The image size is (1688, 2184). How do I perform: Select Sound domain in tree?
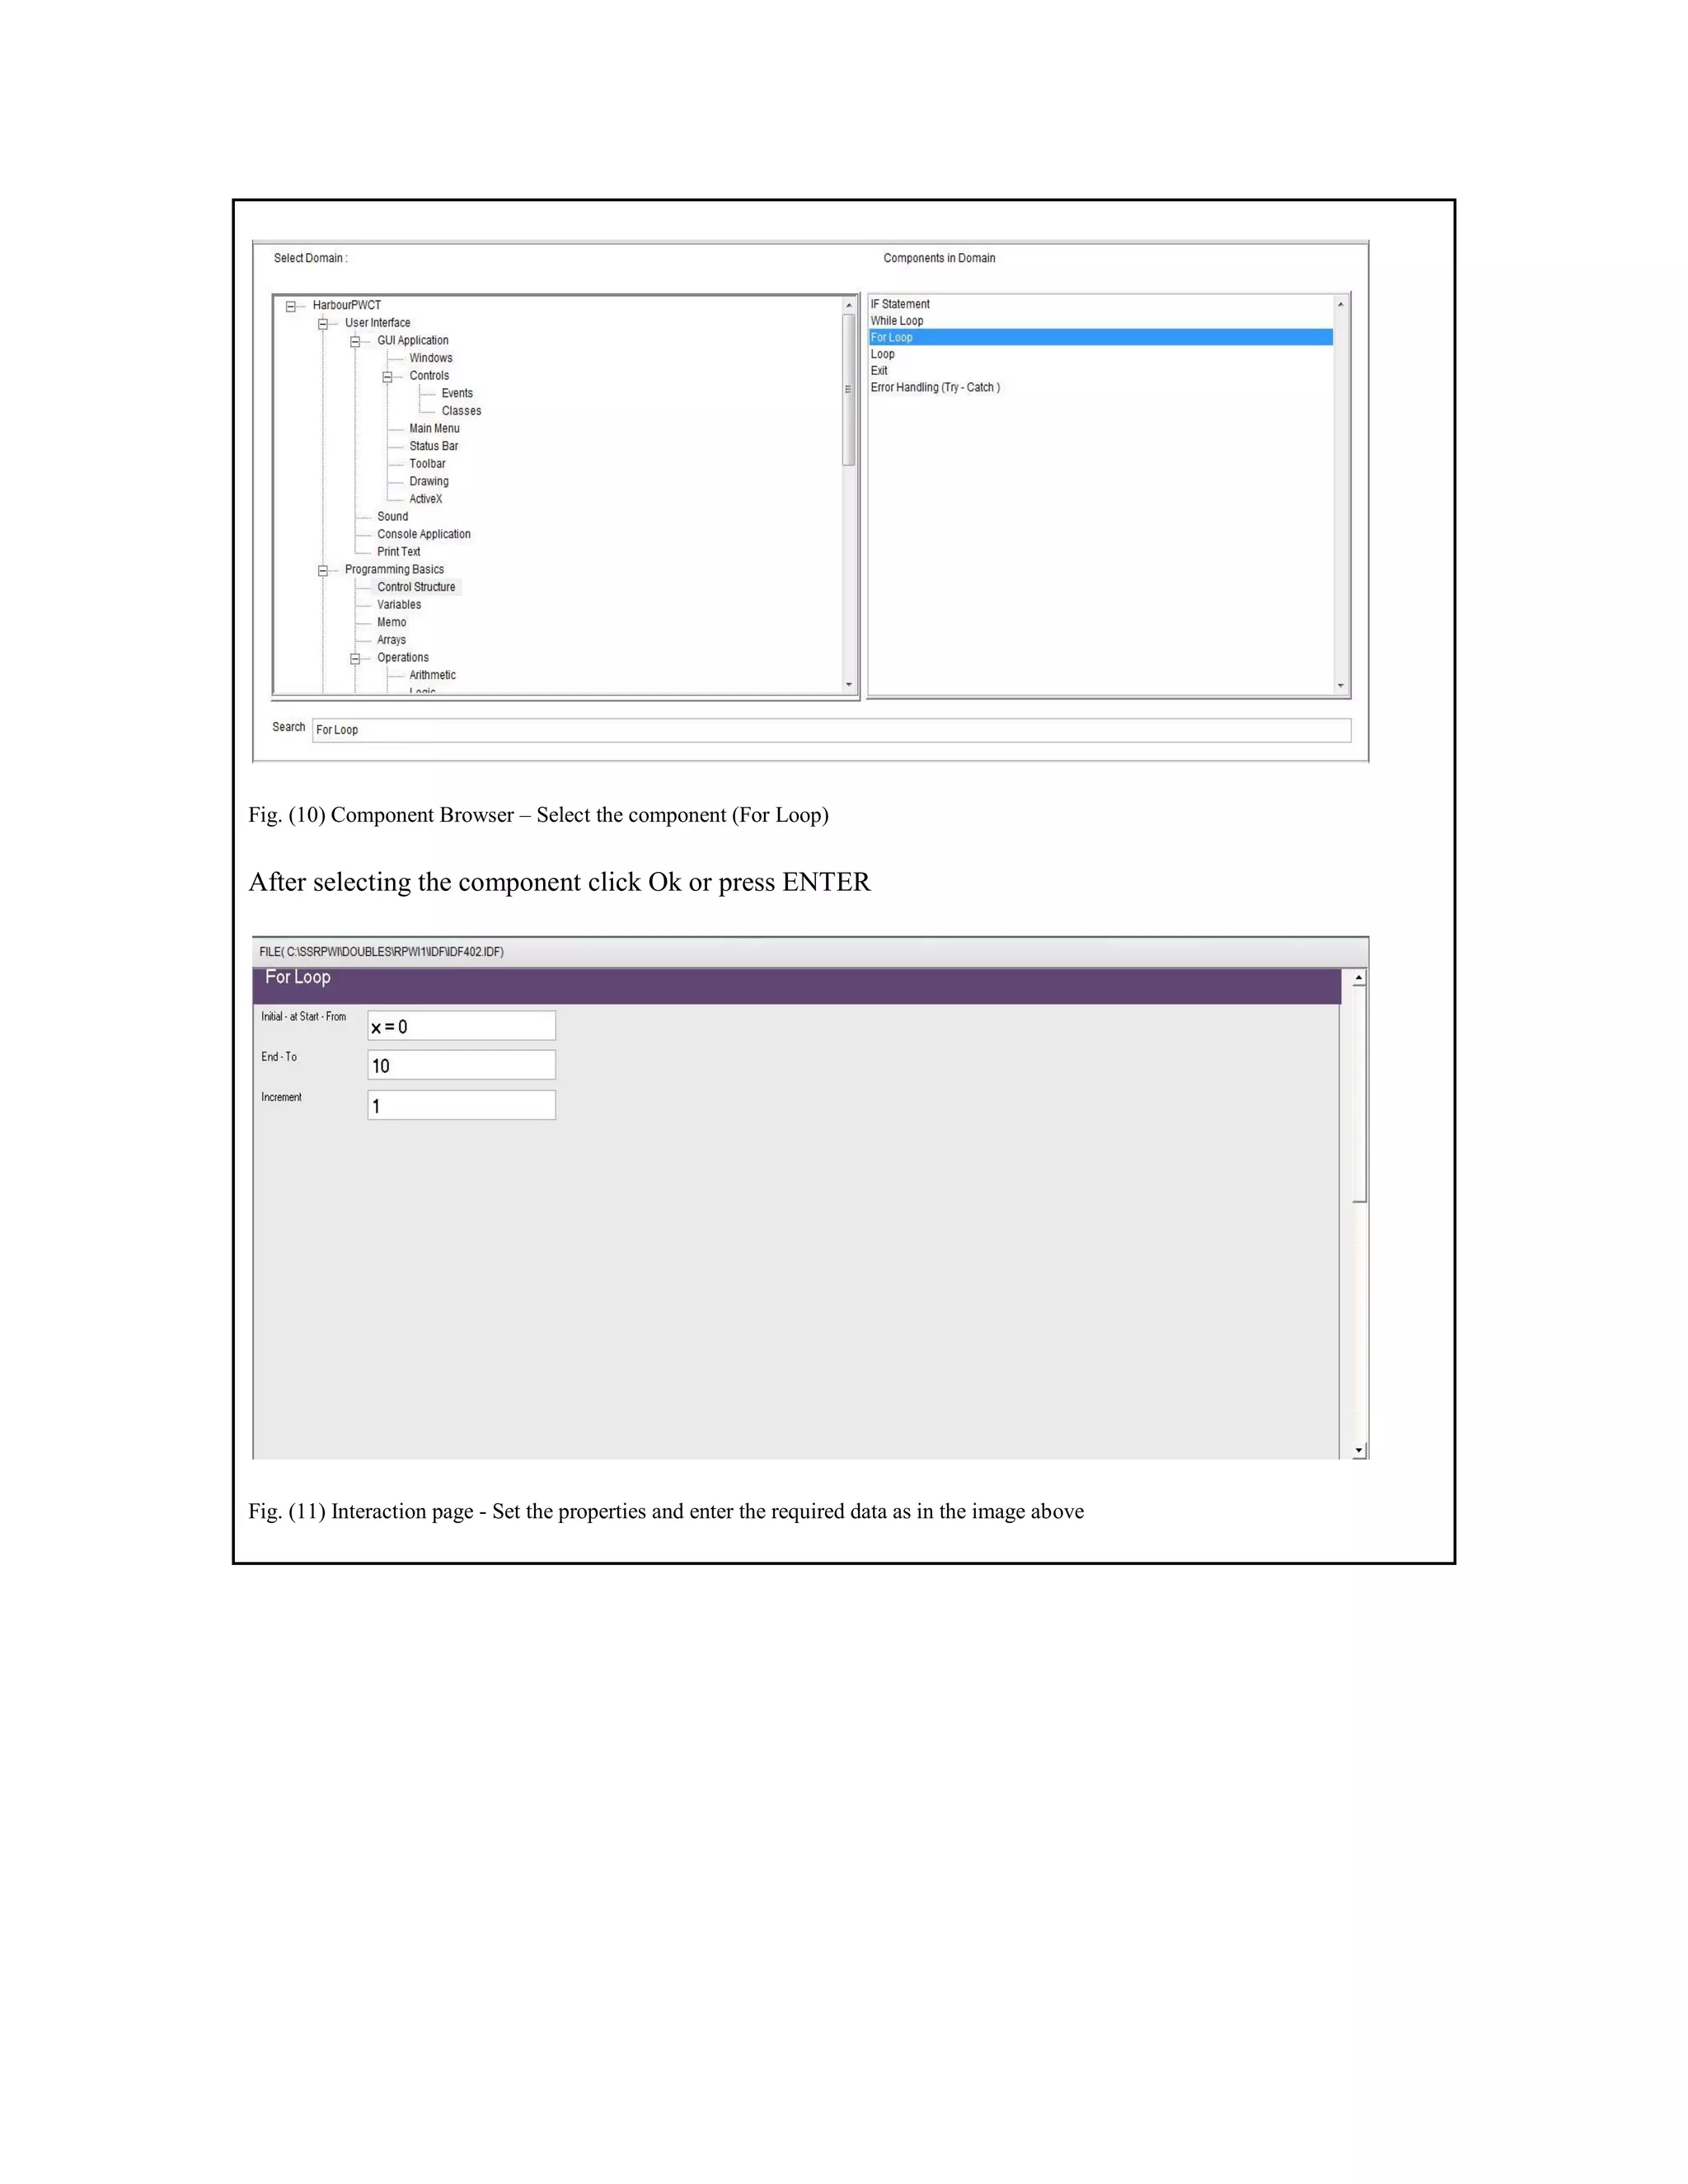click(392, 517)
